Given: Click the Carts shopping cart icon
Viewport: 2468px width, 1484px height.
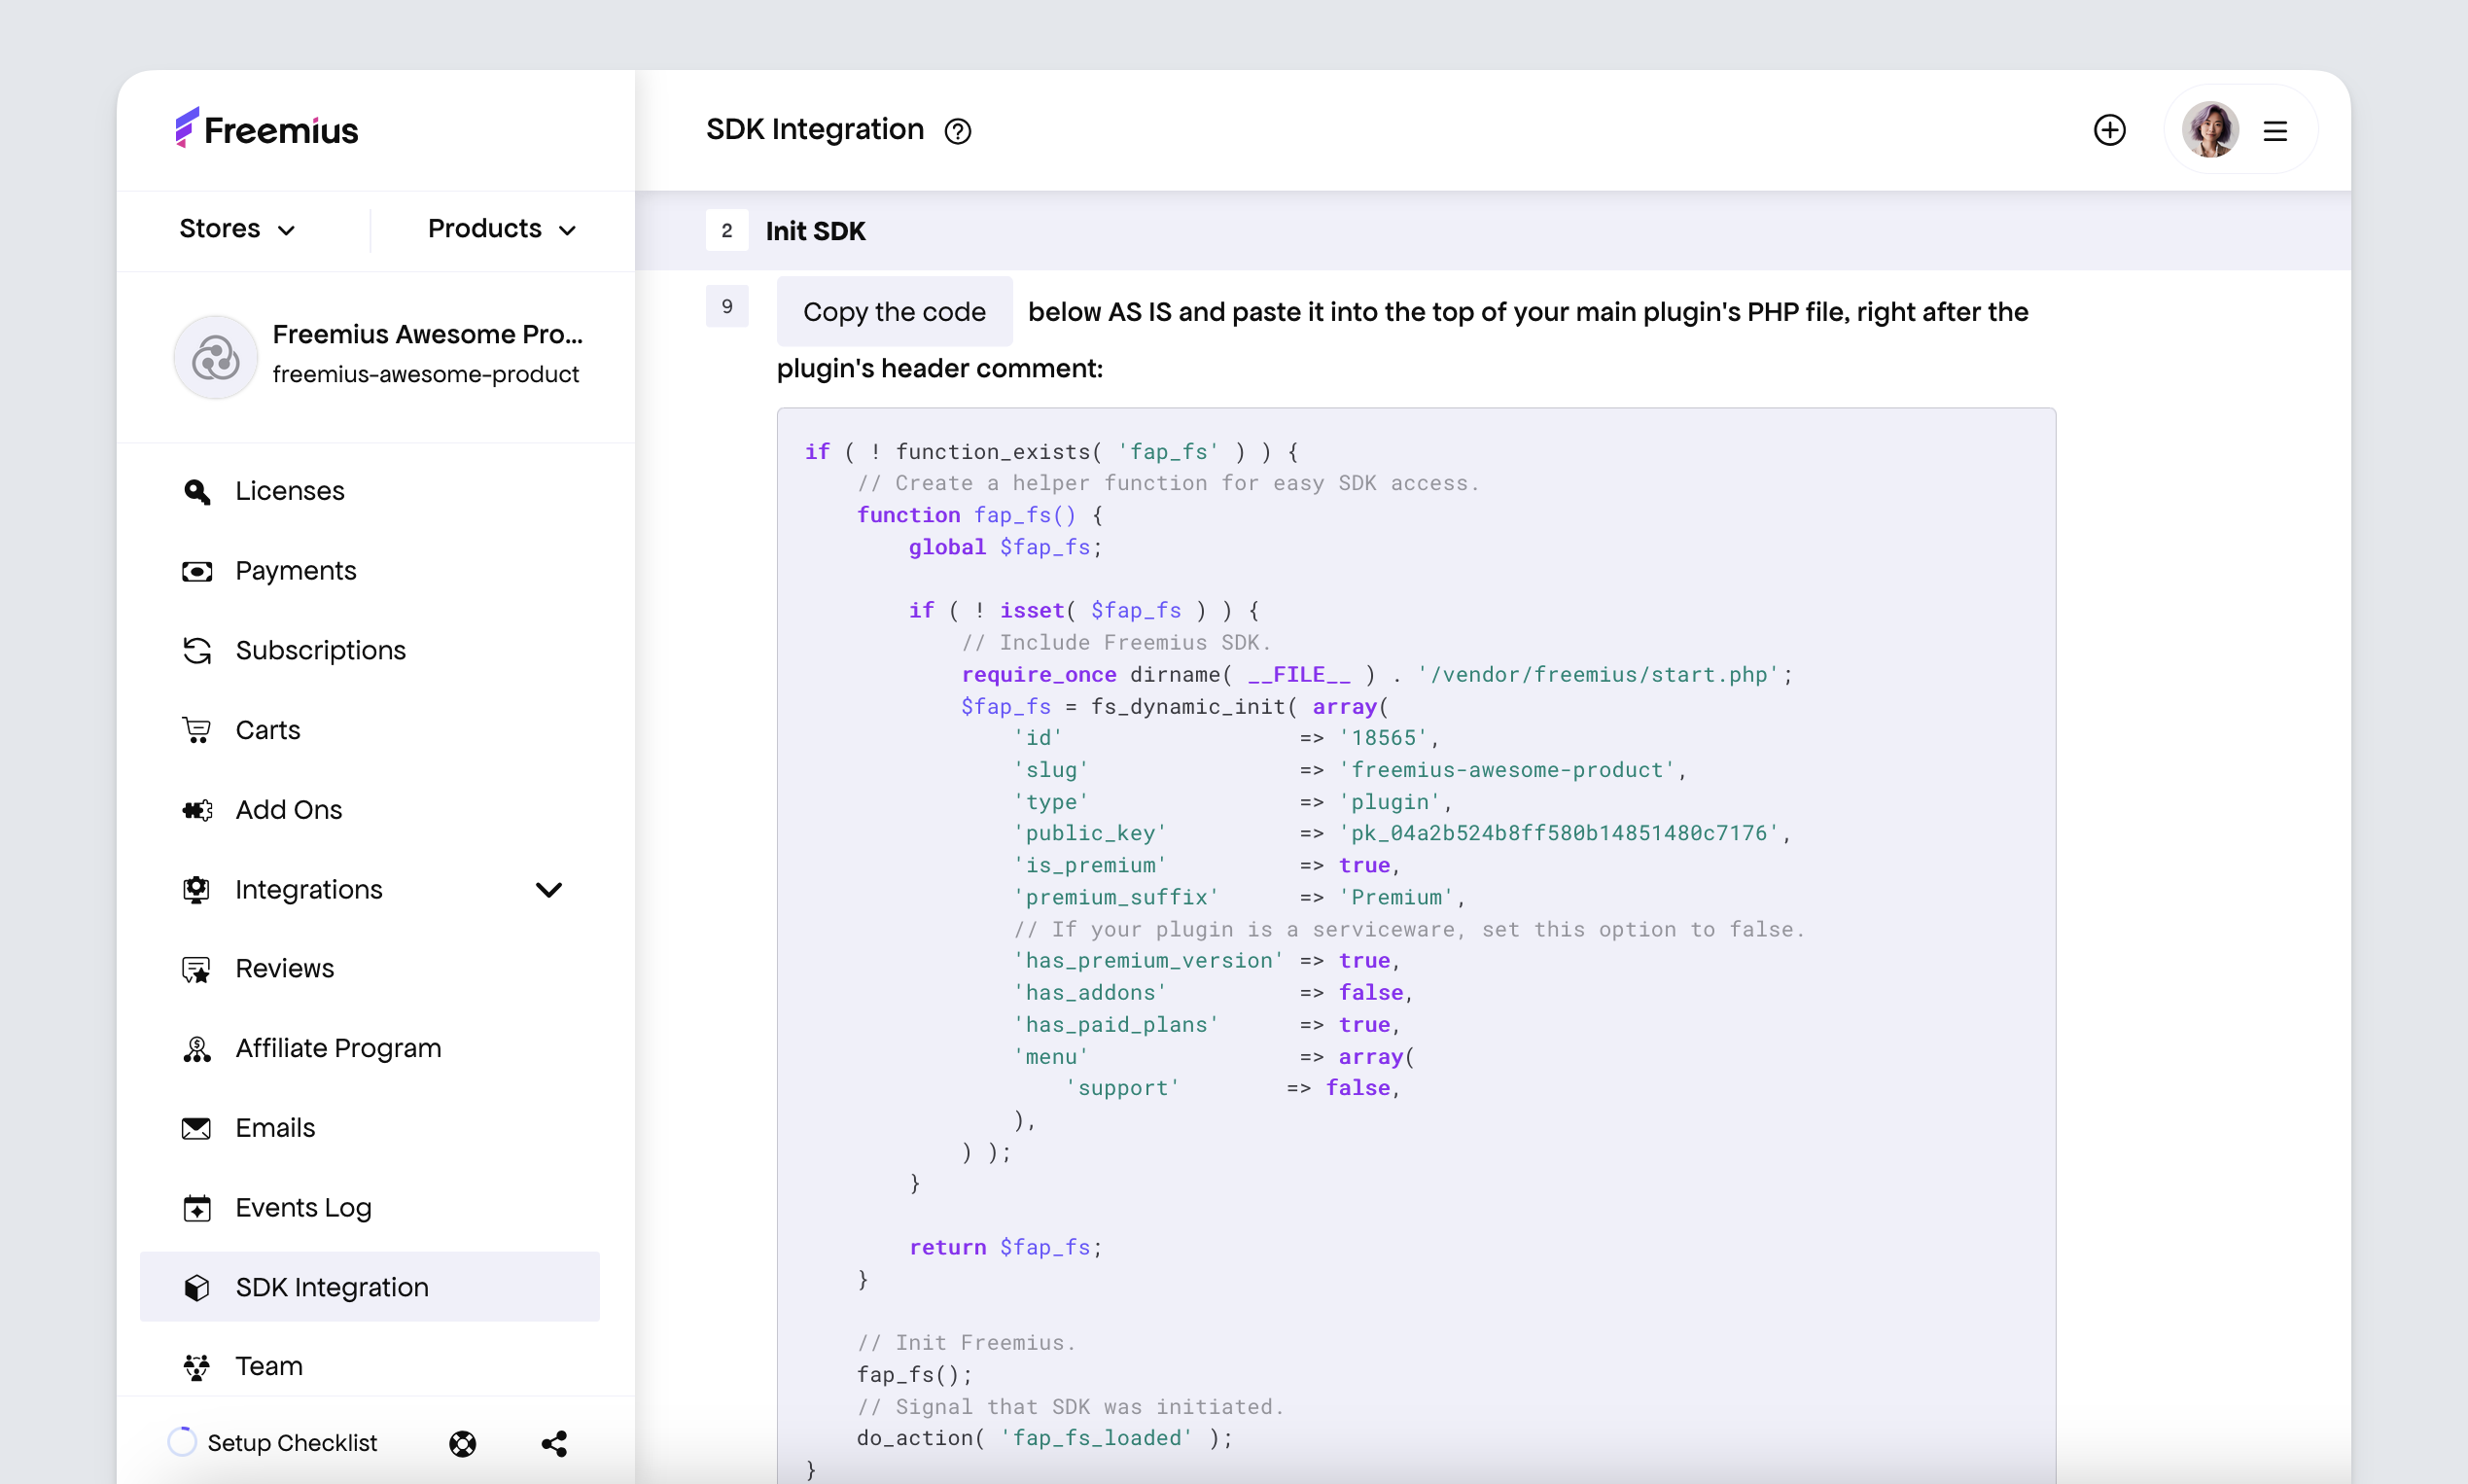Looking at the screenshot, I should (x=197, y=730).
